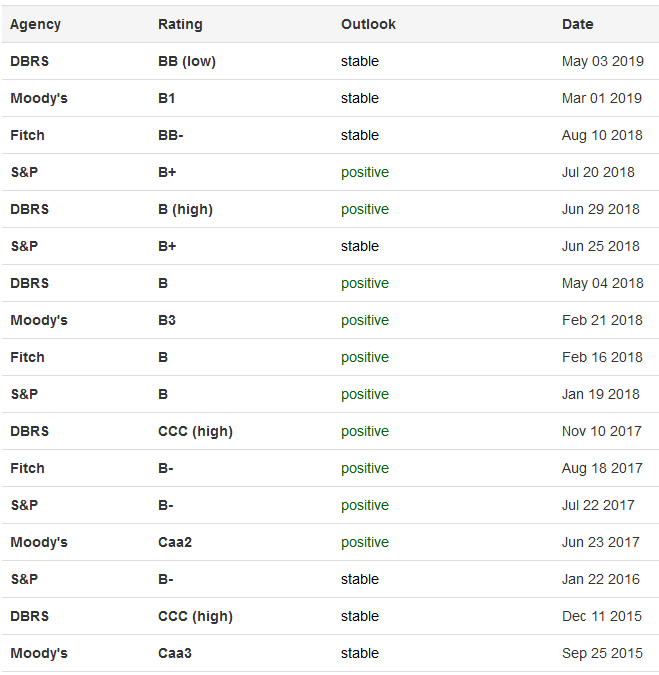Select the B (high) rating cell
This screenshot has height=675, width=659.
[x=185, y=210]
